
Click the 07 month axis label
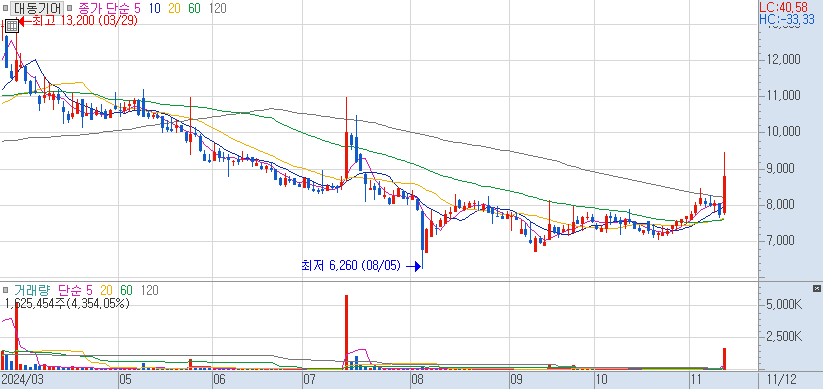tap(310, 380)
